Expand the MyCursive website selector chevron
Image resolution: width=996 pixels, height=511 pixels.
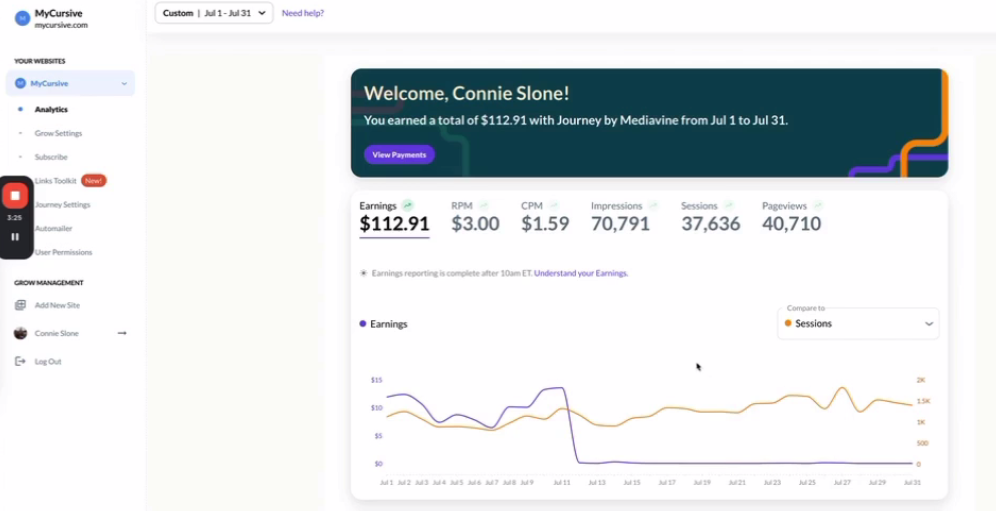click(x=124, y=83)
